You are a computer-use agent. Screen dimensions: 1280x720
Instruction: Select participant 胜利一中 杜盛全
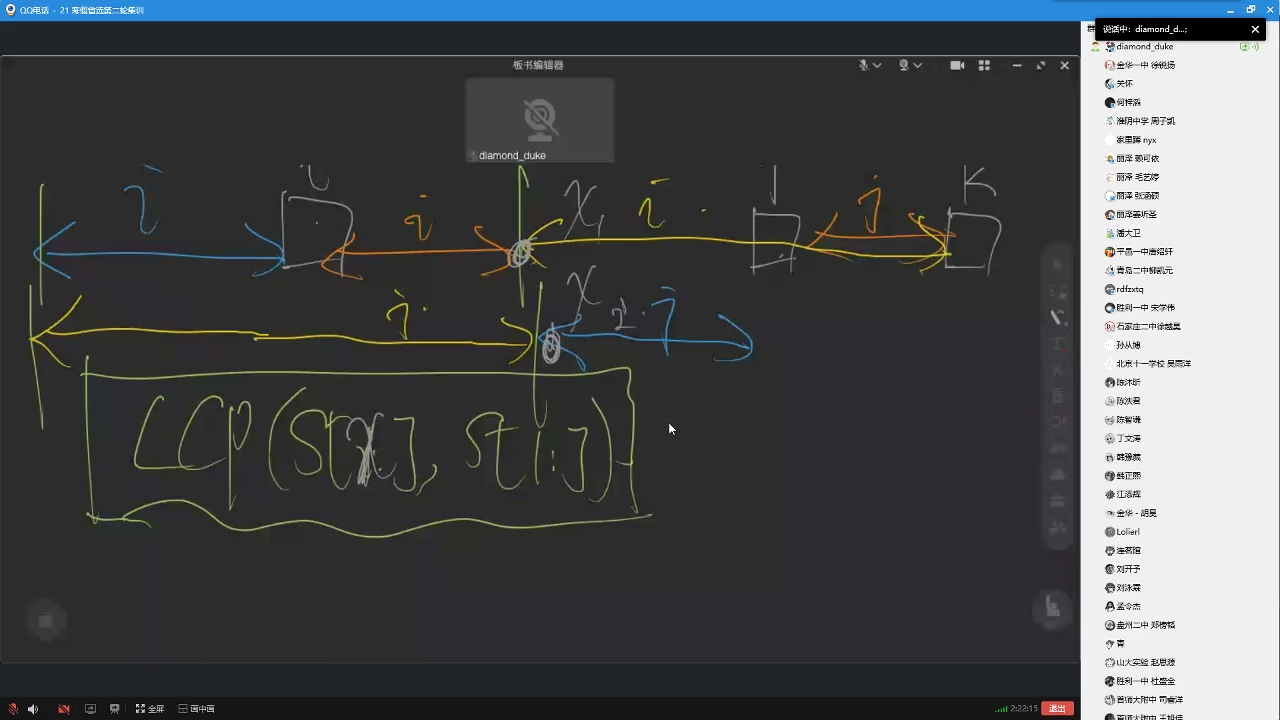(x=1145, y=681)
